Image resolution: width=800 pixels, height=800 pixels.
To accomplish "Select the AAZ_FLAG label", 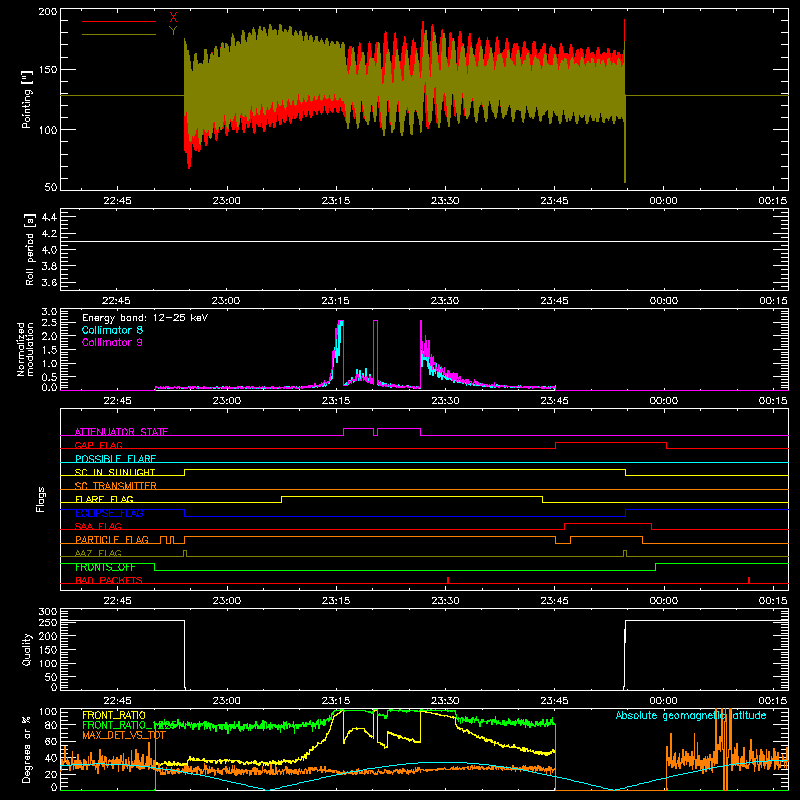I will click(x=98, y=553).
